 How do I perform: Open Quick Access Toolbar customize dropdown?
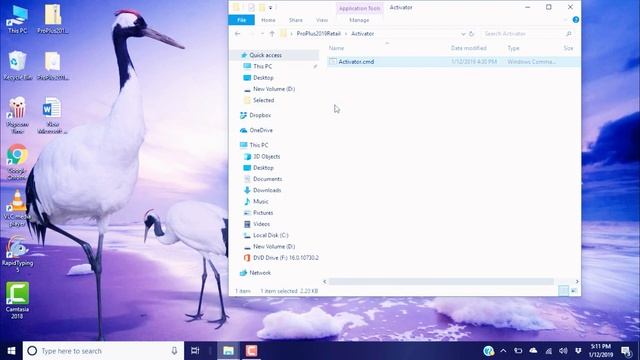click(x=271, y=7)
